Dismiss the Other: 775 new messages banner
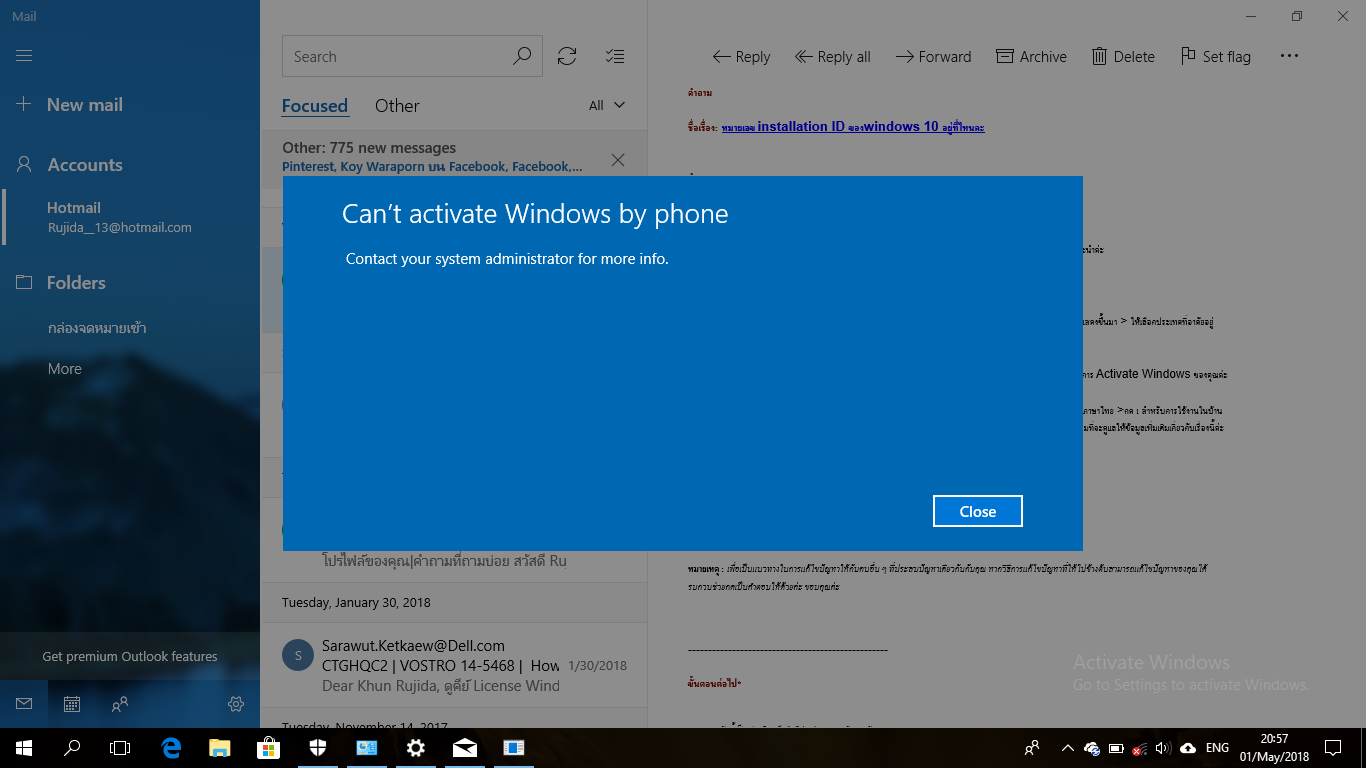1366x768 pixels. 618,160
